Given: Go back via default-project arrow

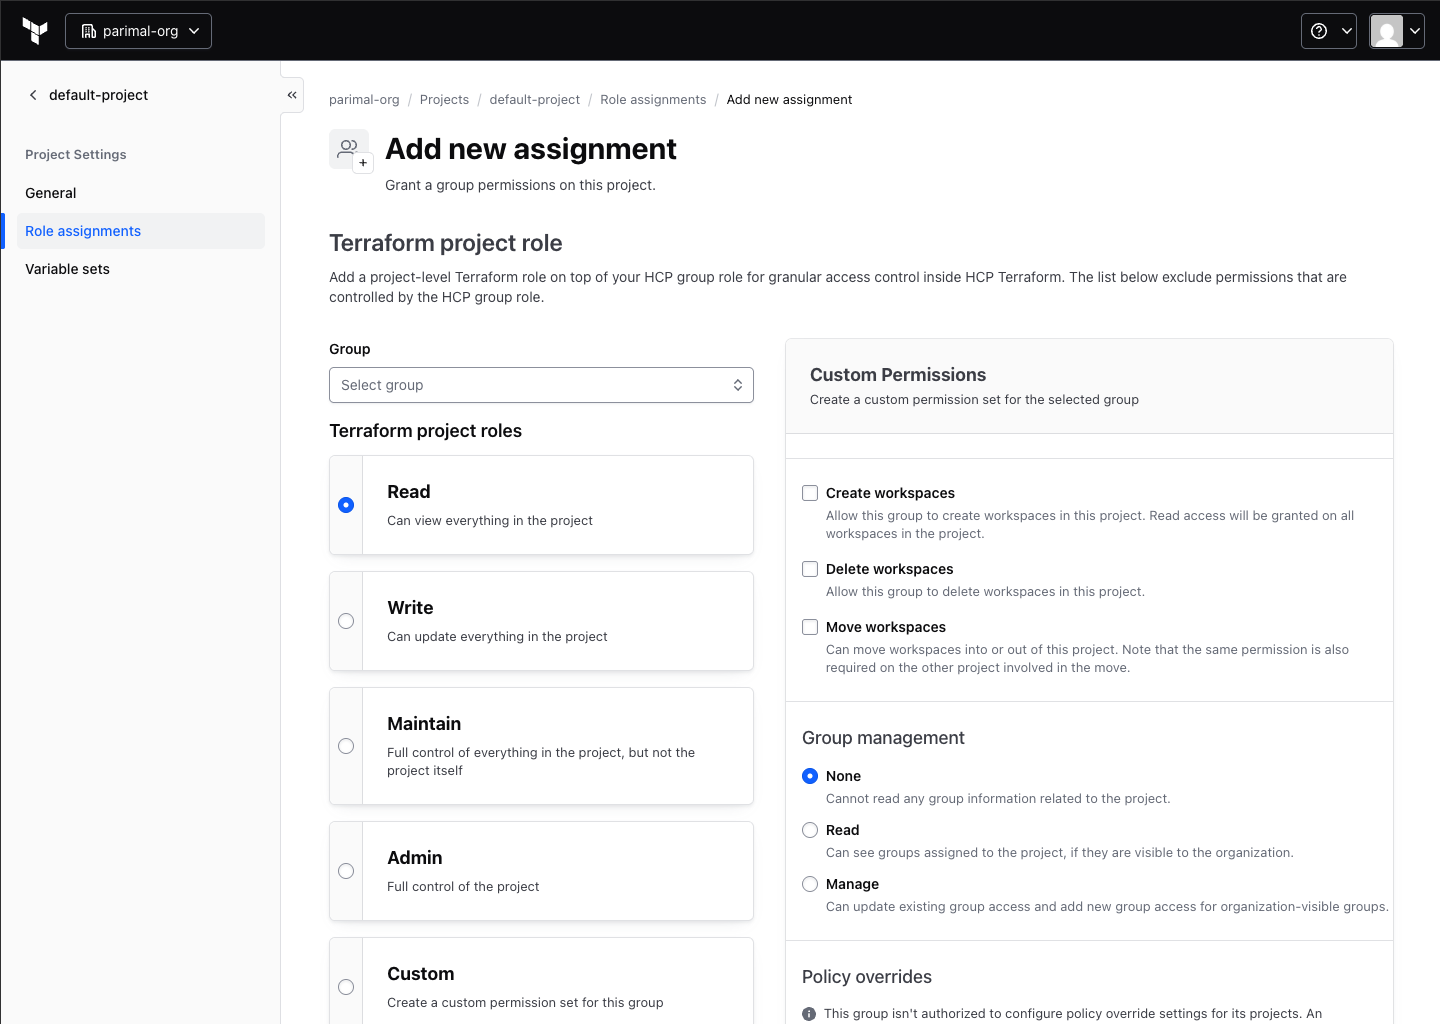Looking at the screenshot, I should pyautogui.click(x=33, y=95).
